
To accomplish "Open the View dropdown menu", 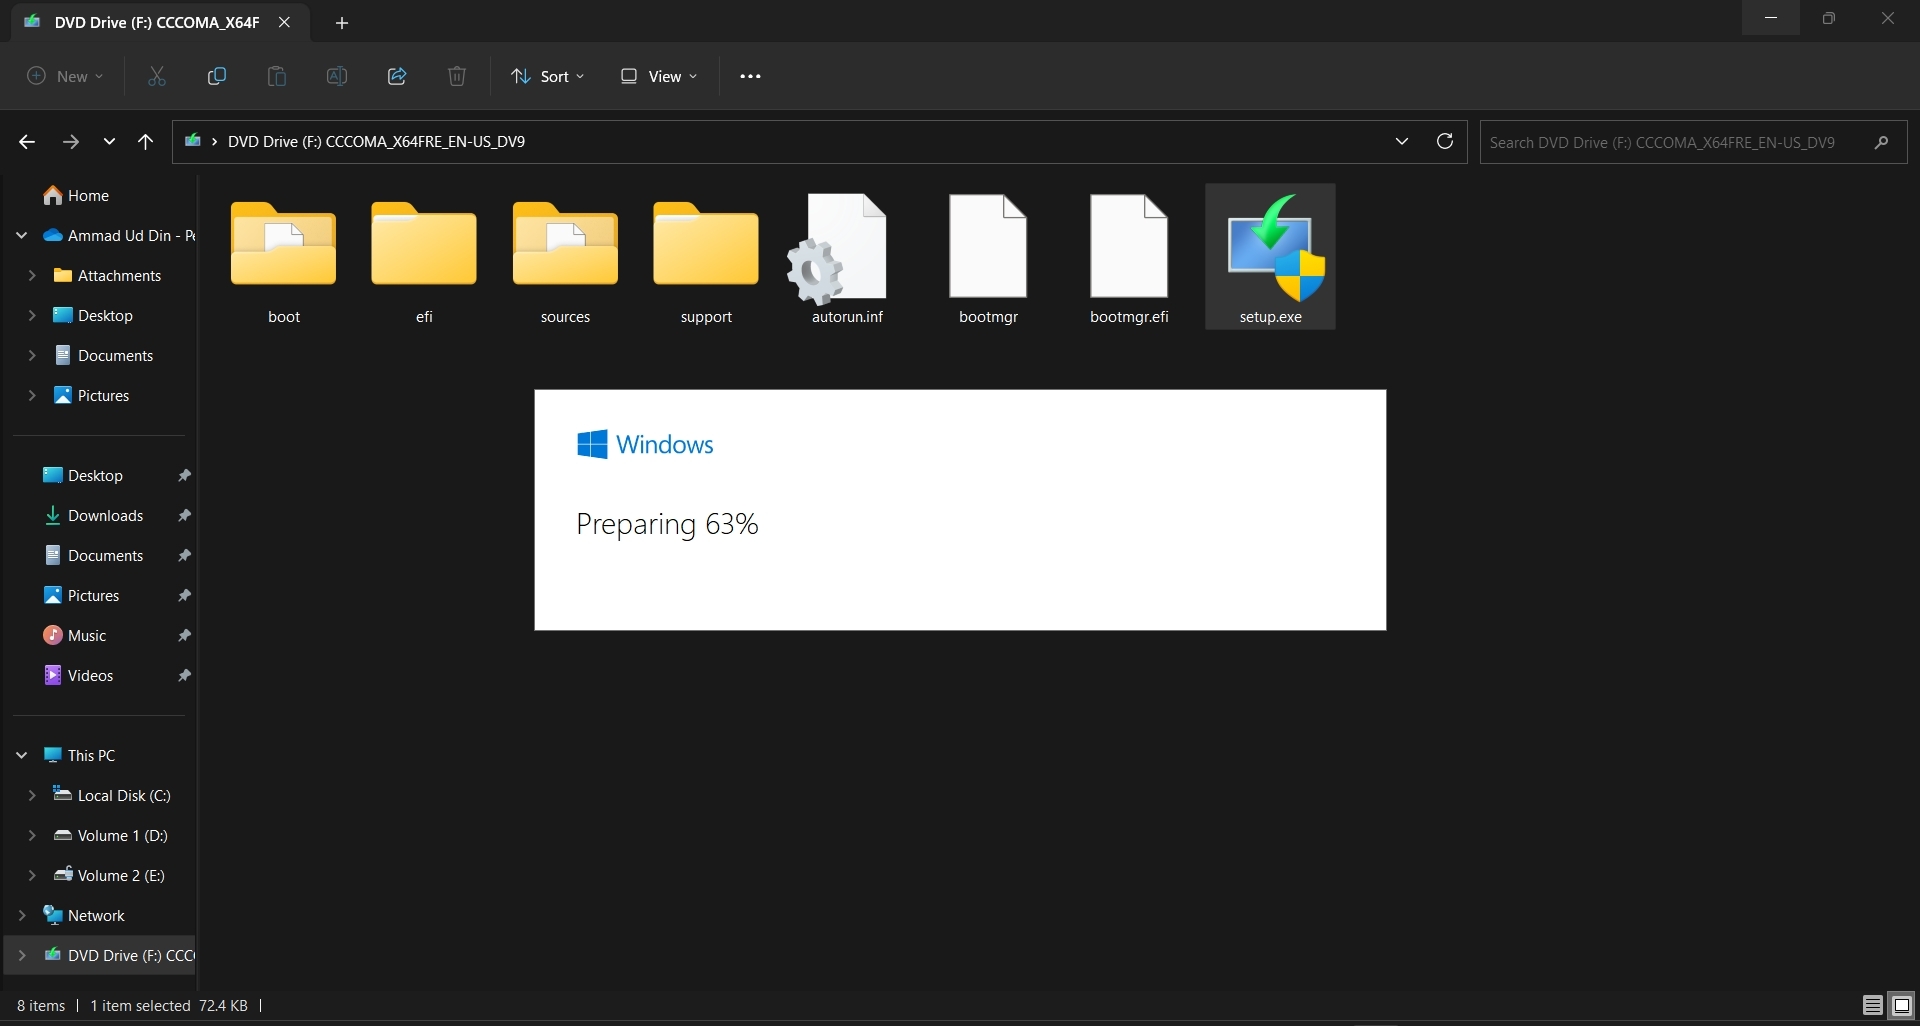I will (x=659, y=77).
